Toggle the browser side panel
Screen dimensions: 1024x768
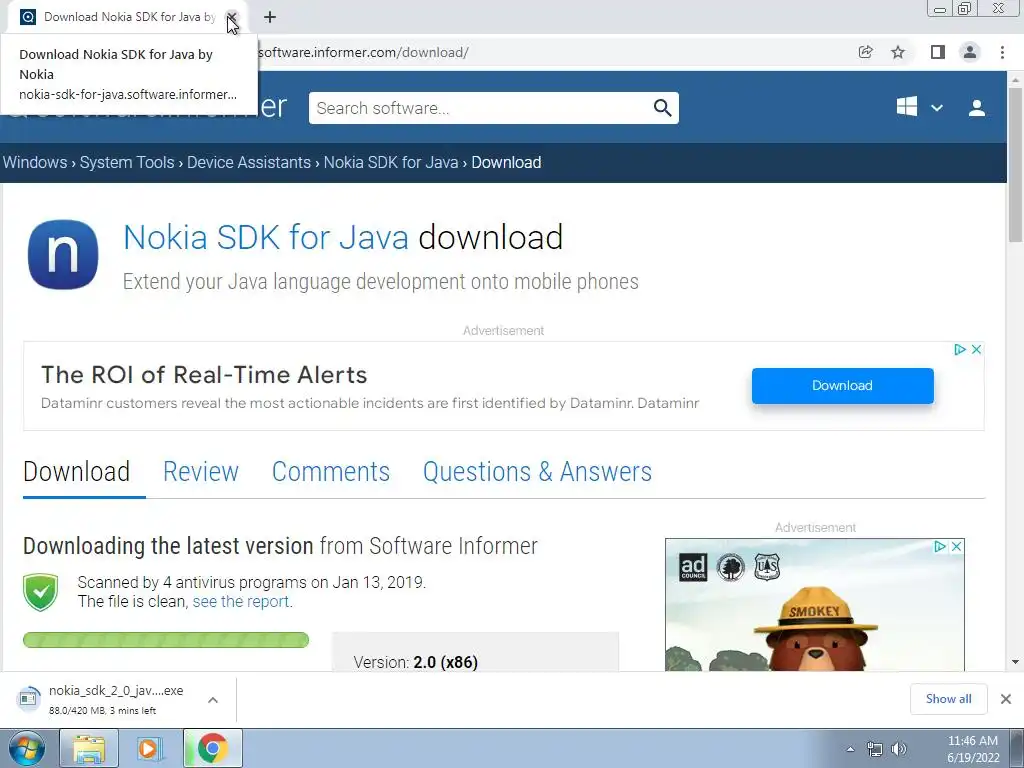click(x=938, y=52)
